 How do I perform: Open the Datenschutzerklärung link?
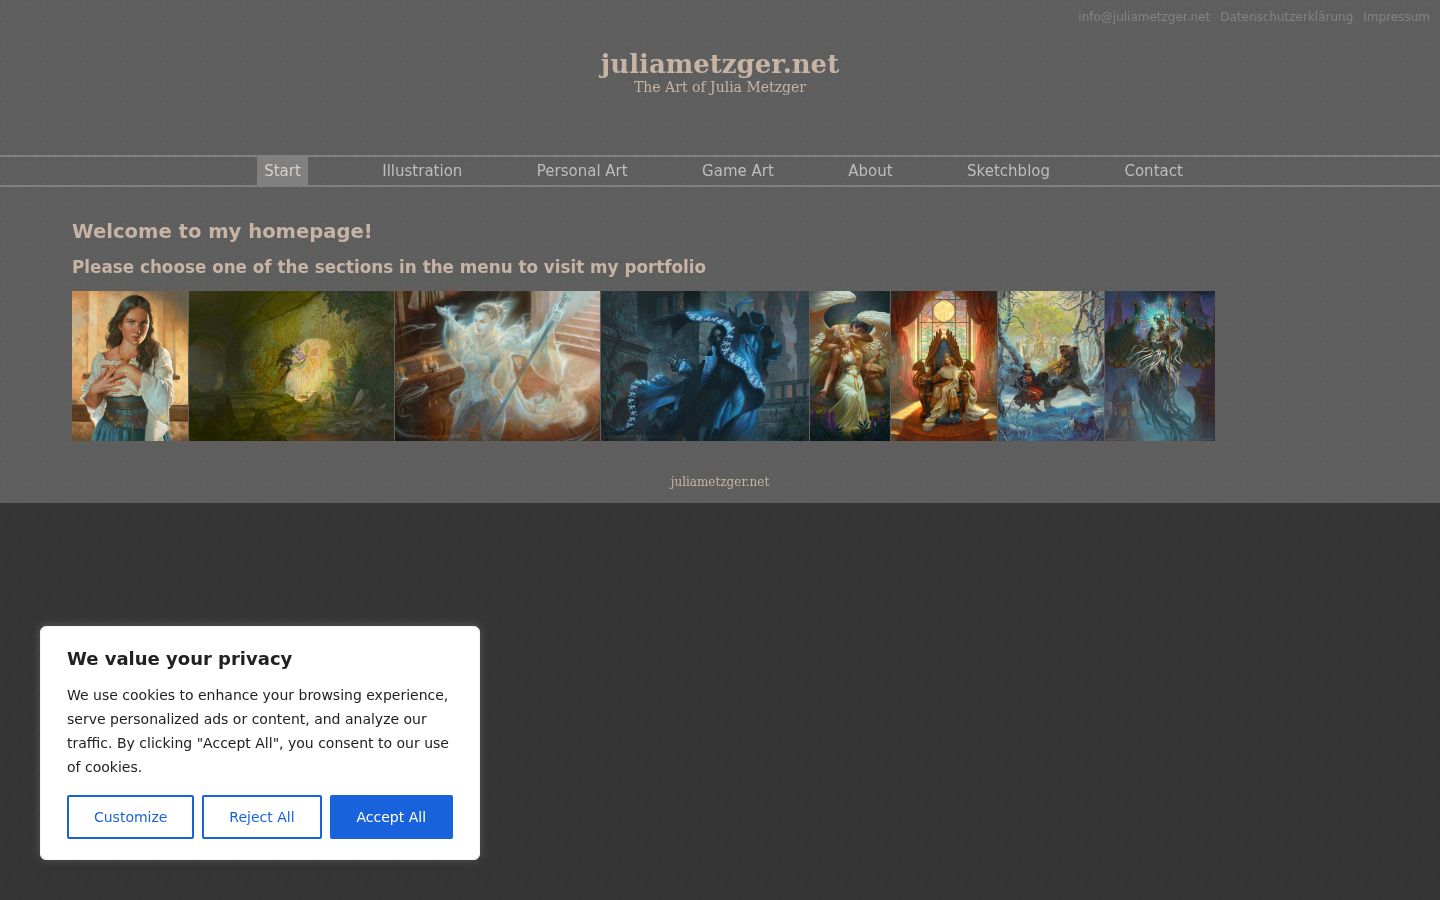(1286, 17)
